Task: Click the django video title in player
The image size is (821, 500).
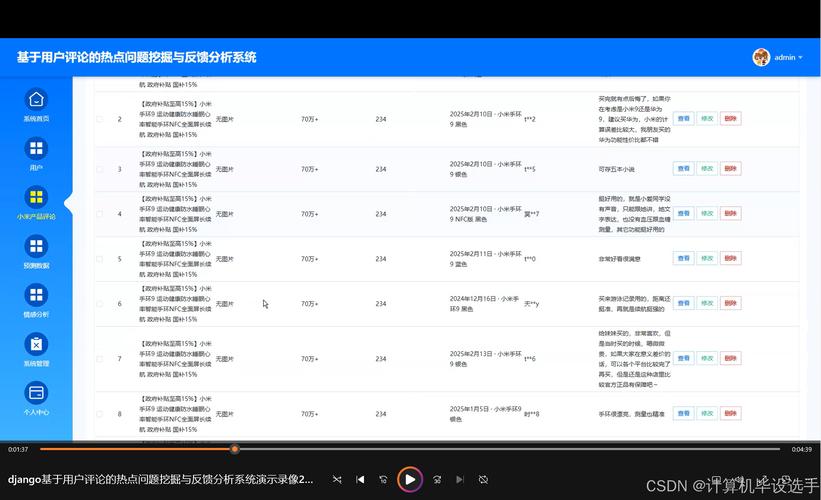Action: coord(161,479)
